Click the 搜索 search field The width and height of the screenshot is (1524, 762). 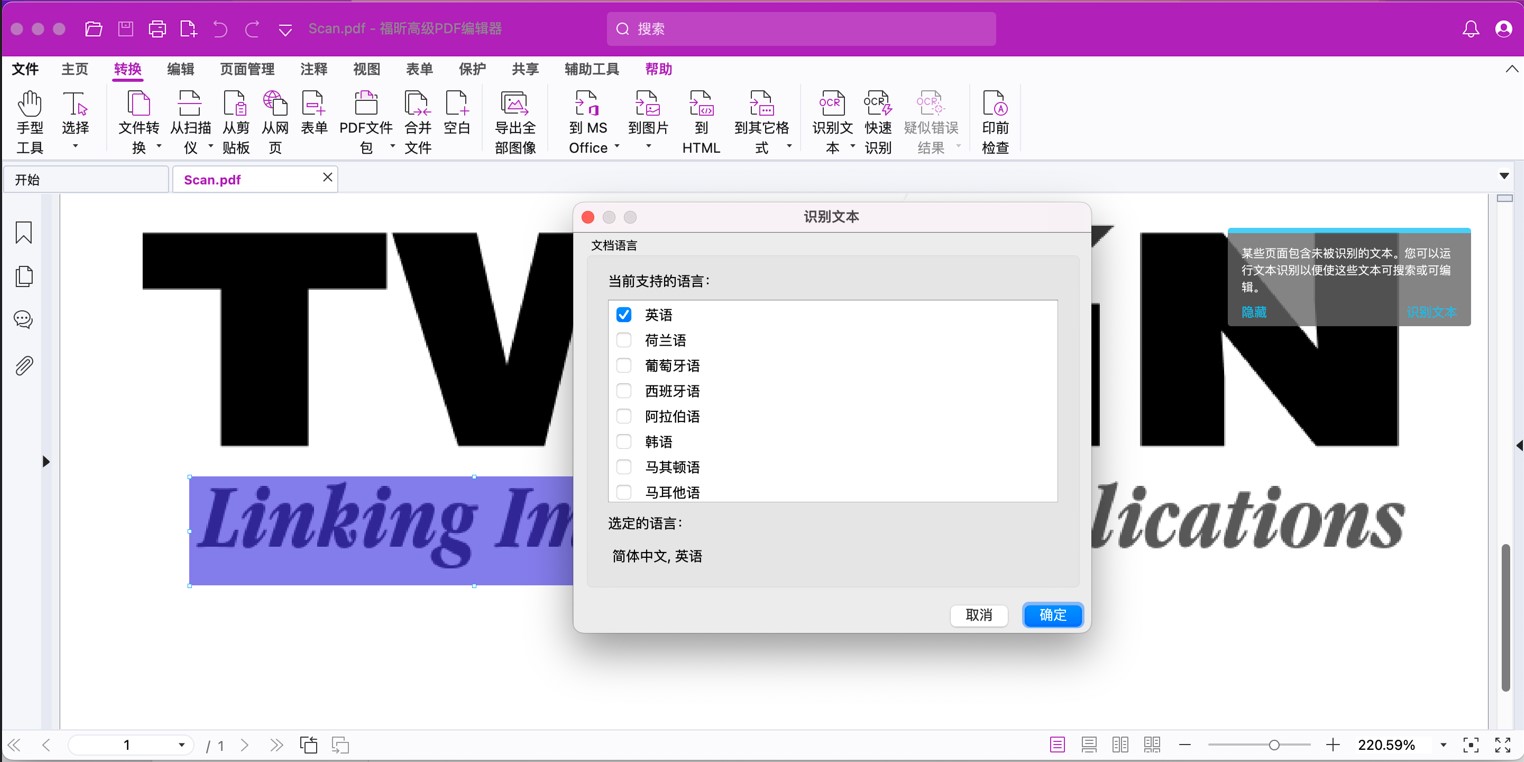coord(801,29)
